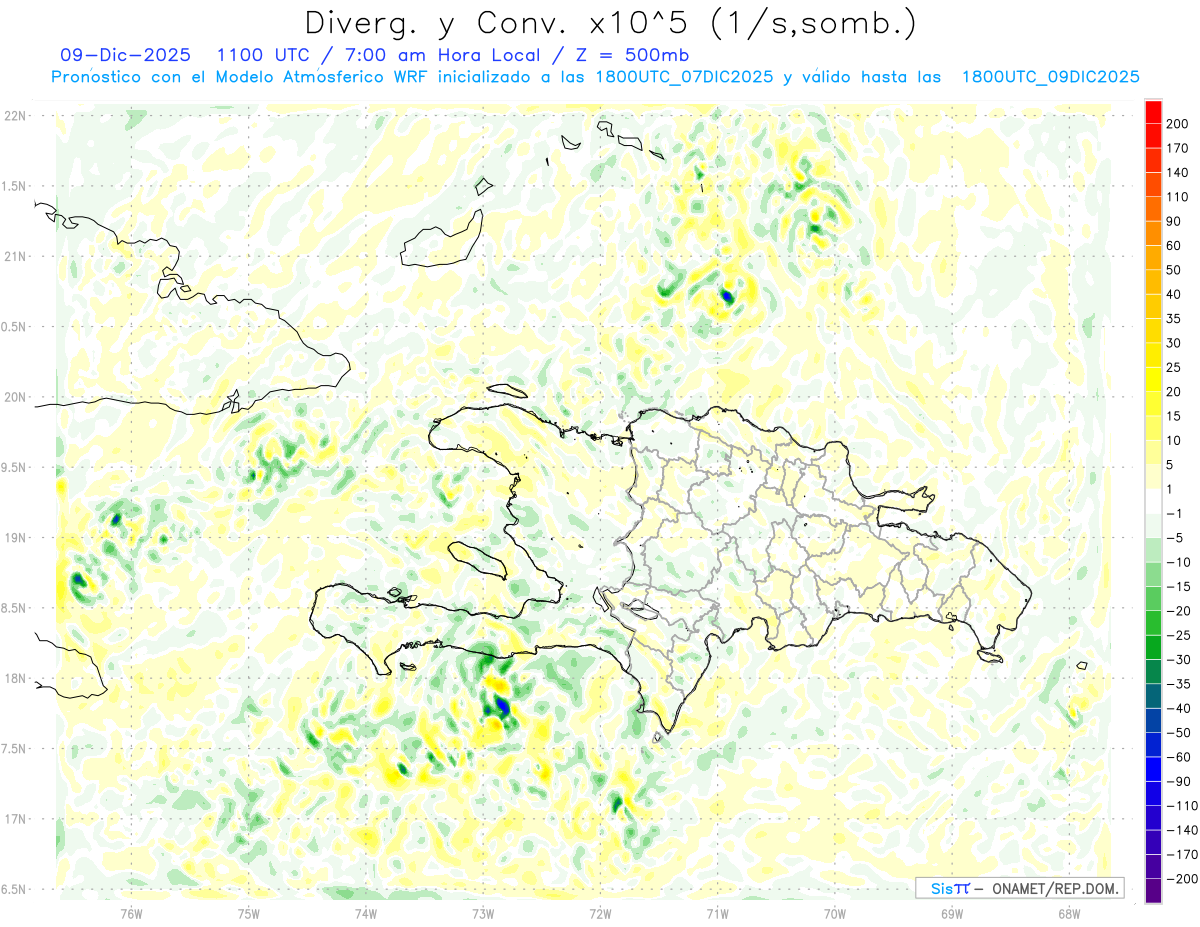Click the positive '110' colorbar value

point(1178,197)
